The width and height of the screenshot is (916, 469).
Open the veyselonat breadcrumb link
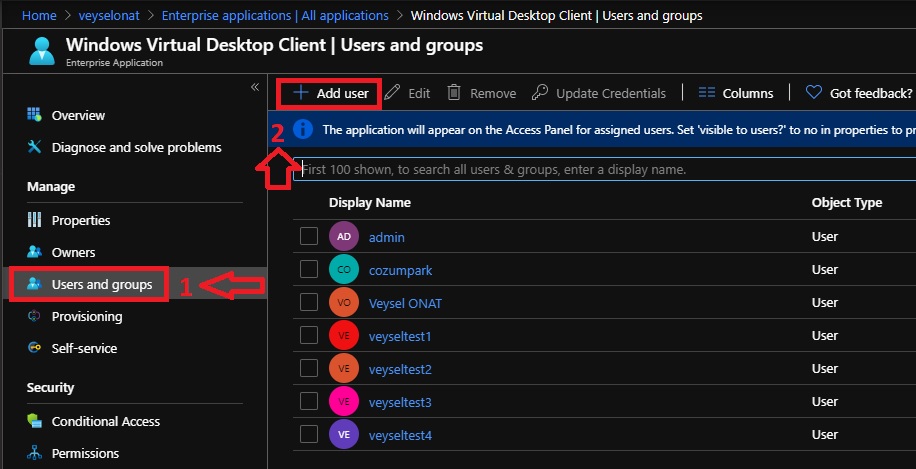pos(109,16)
